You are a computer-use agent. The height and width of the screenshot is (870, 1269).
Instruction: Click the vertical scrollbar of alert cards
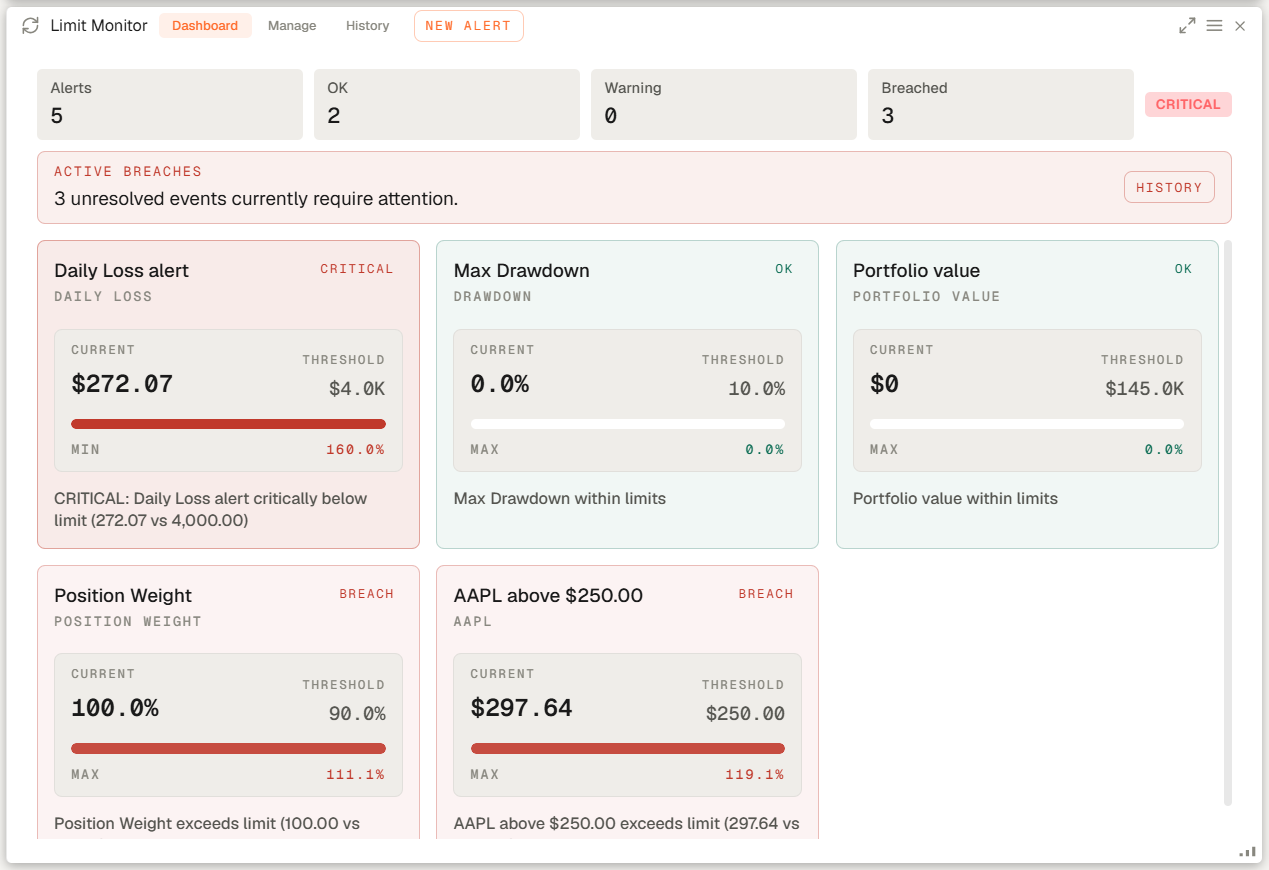pos(1228,522)
